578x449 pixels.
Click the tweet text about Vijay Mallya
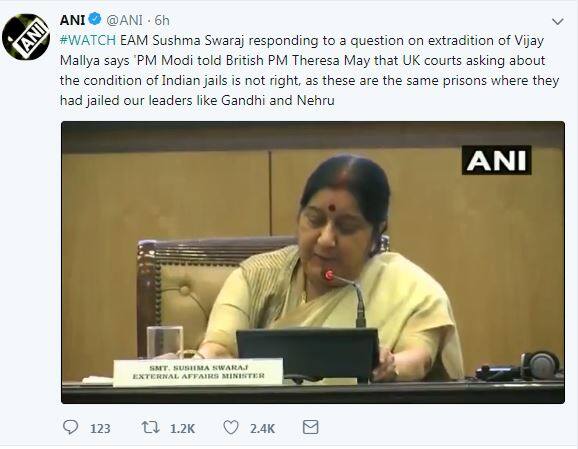[309, 70]
